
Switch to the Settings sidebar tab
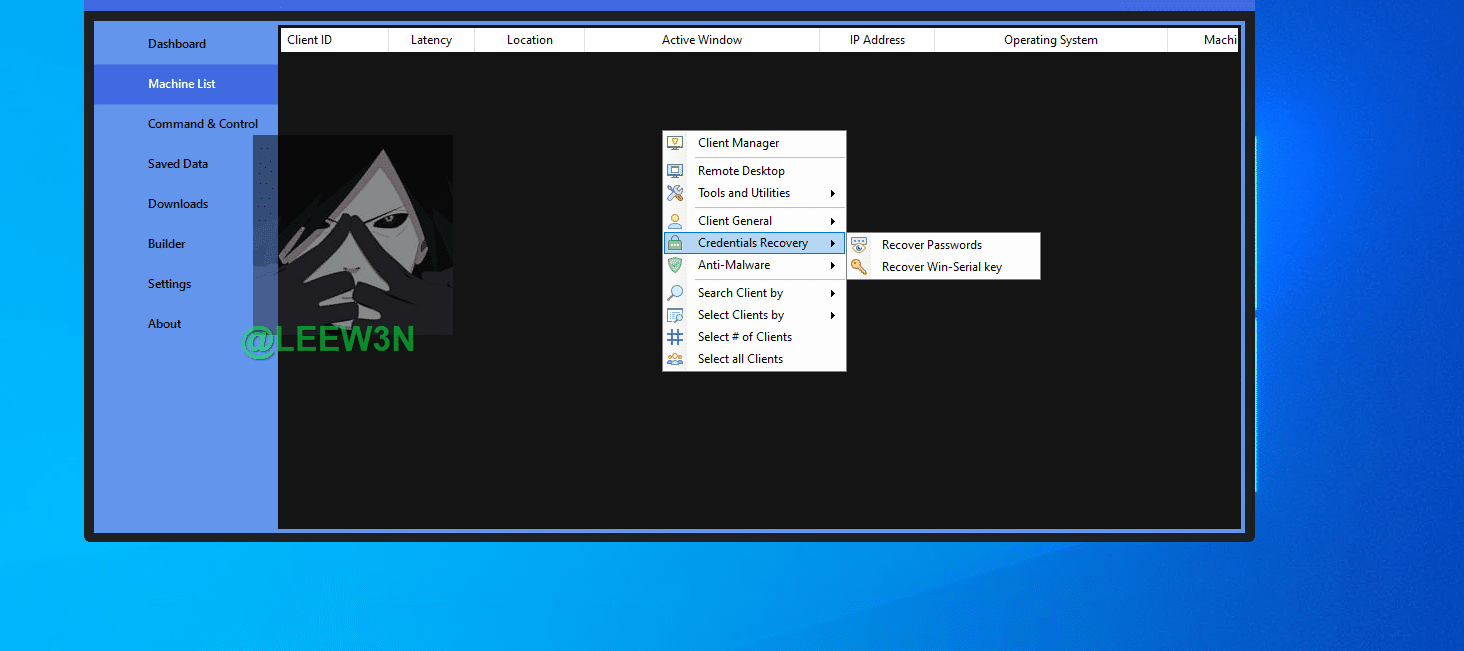[x=169, y=284]
